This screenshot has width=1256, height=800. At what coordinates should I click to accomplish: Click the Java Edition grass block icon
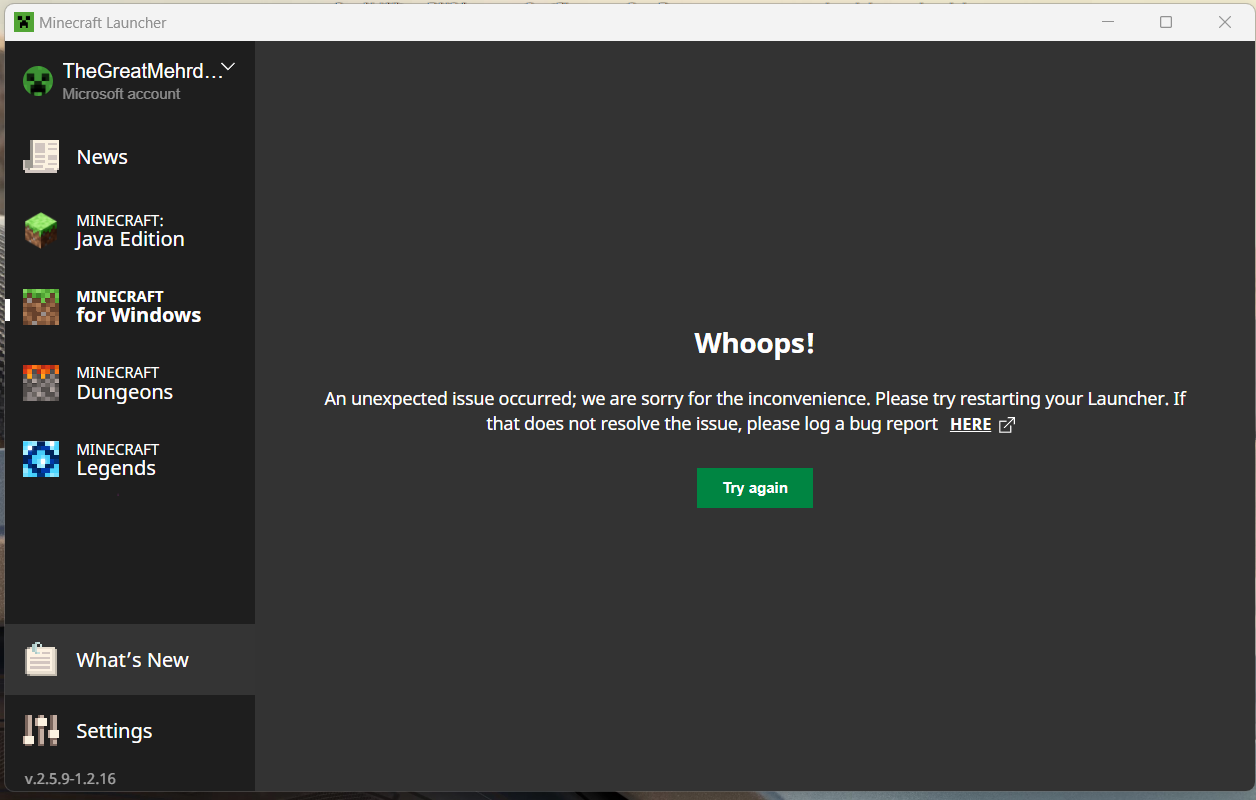click(41, 231)
